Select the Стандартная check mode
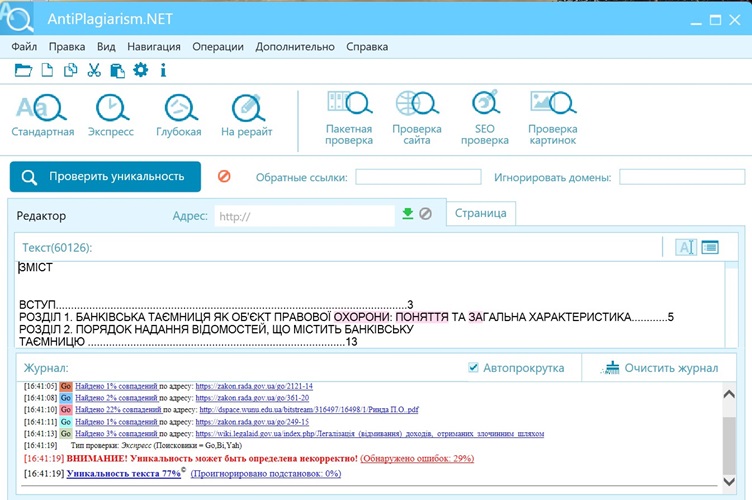Screen dimensions: 752x500 (x=43, y=116)
